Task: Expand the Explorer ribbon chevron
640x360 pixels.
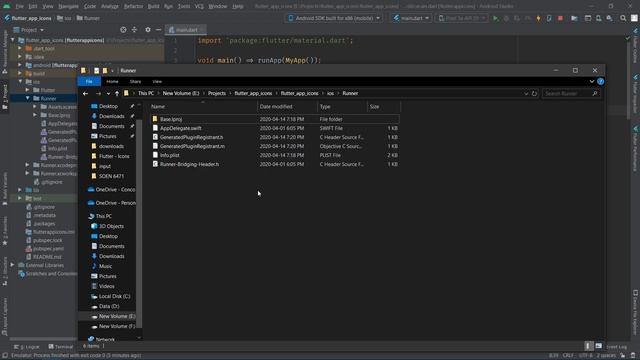Action: [x=592, y=82]
